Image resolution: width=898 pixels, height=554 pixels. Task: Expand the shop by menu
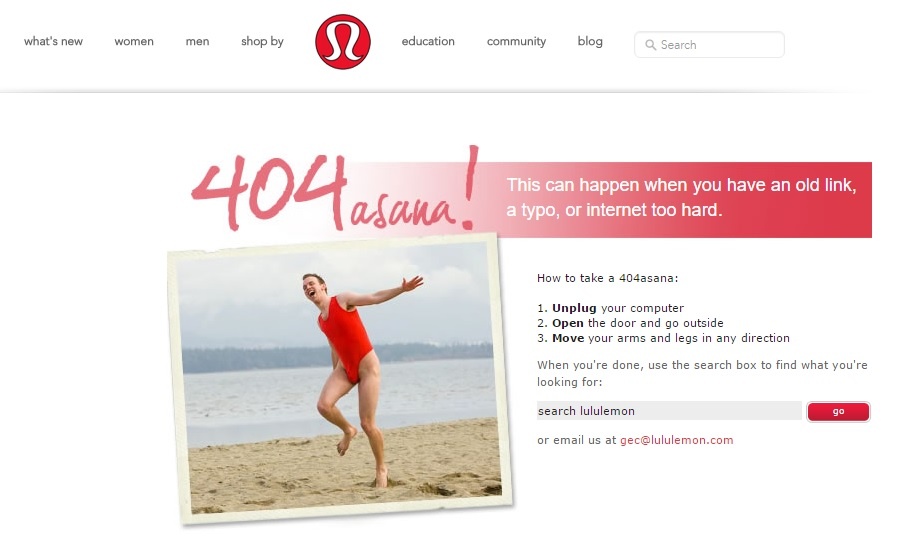click(x=262, y=41)
